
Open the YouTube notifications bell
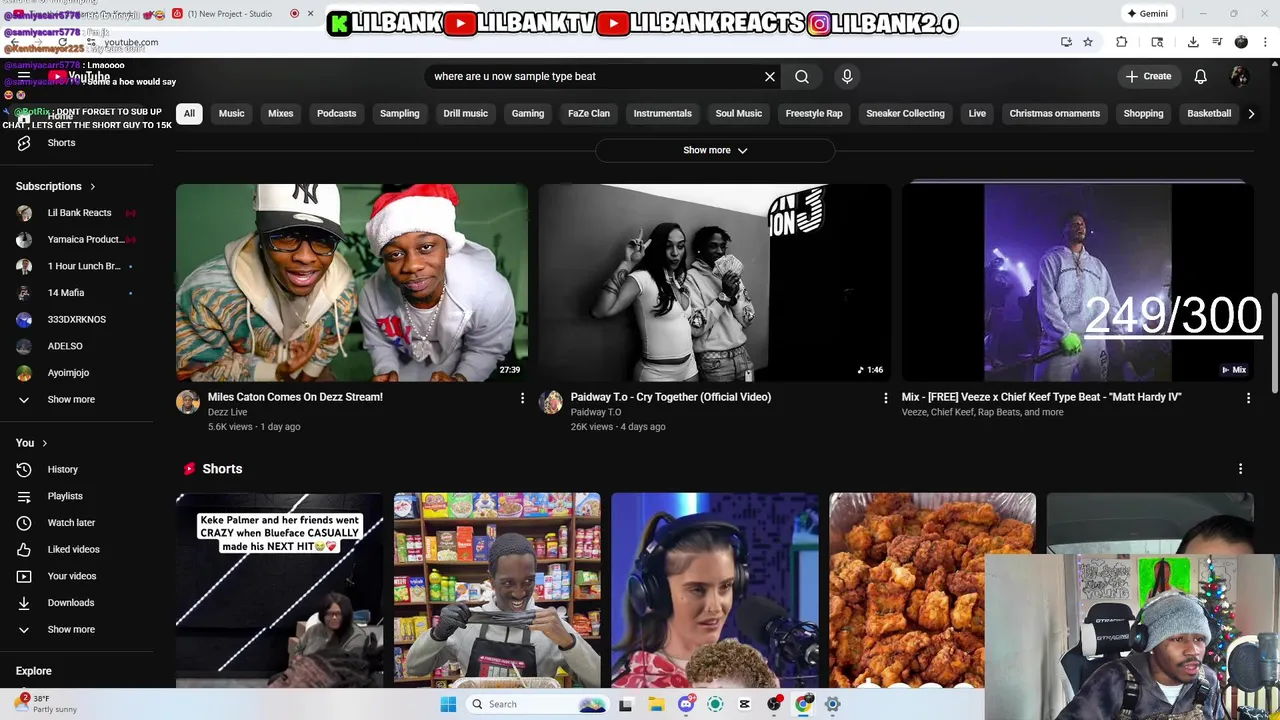click(1201, 76)
